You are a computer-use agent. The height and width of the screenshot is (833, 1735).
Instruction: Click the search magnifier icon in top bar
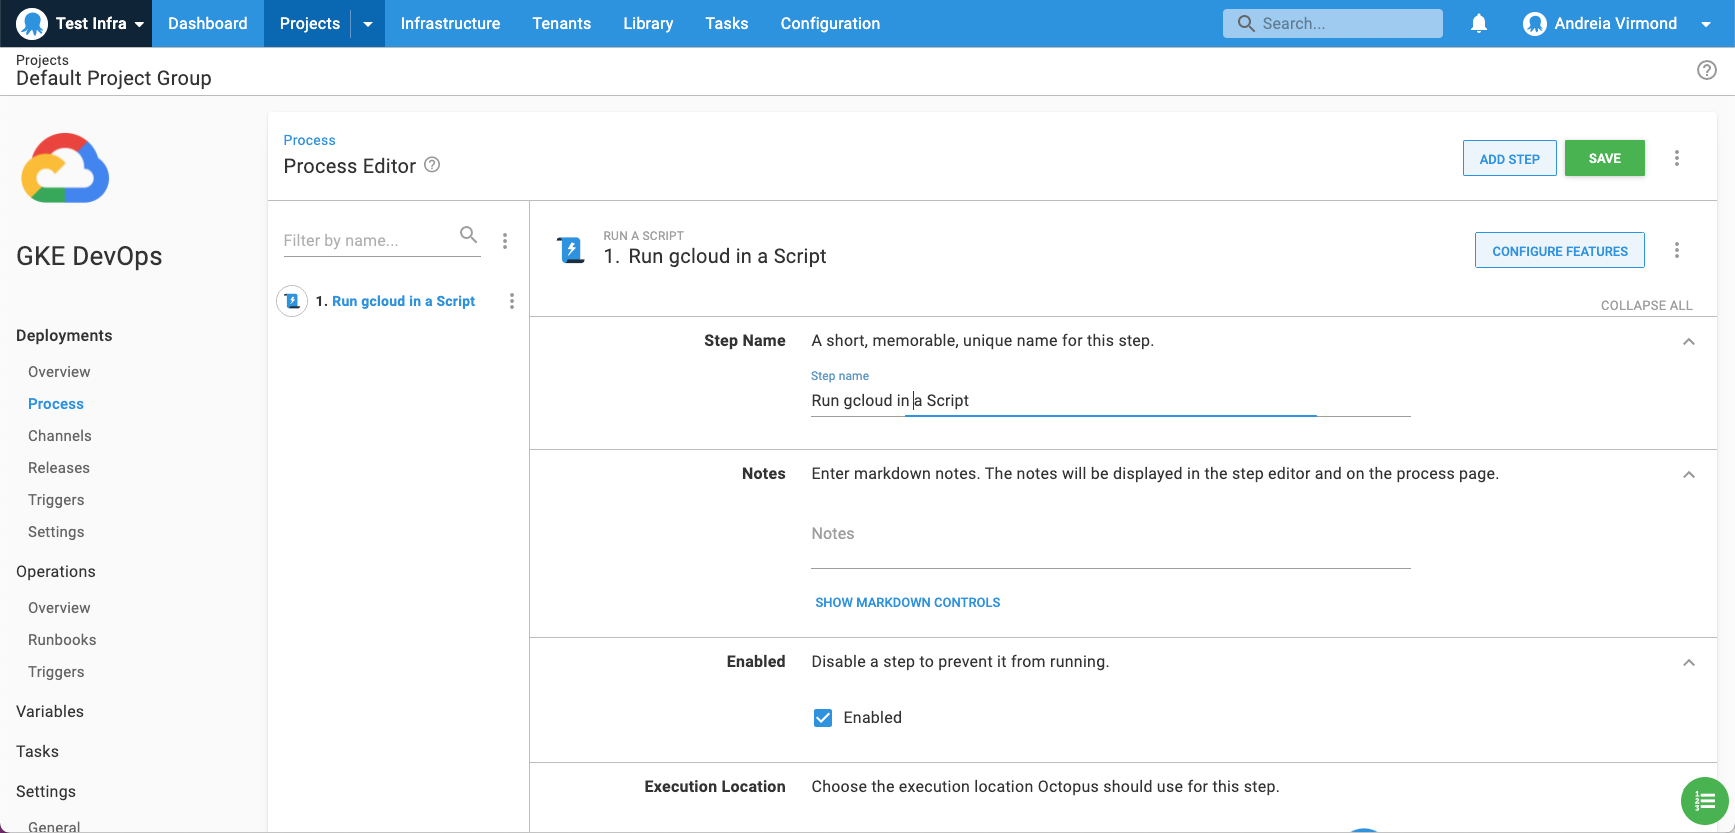click(x=1246, y=23)
